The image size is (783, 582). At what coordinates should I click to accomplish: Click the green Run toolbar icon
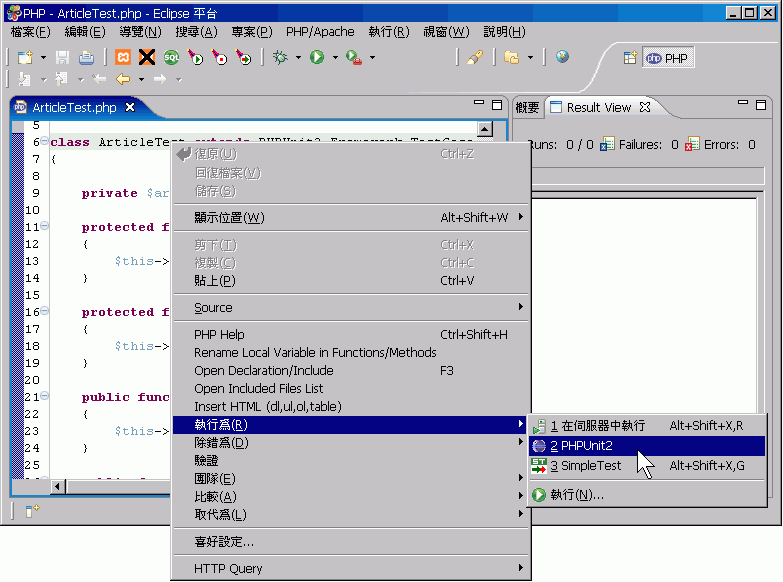(317, 57)
